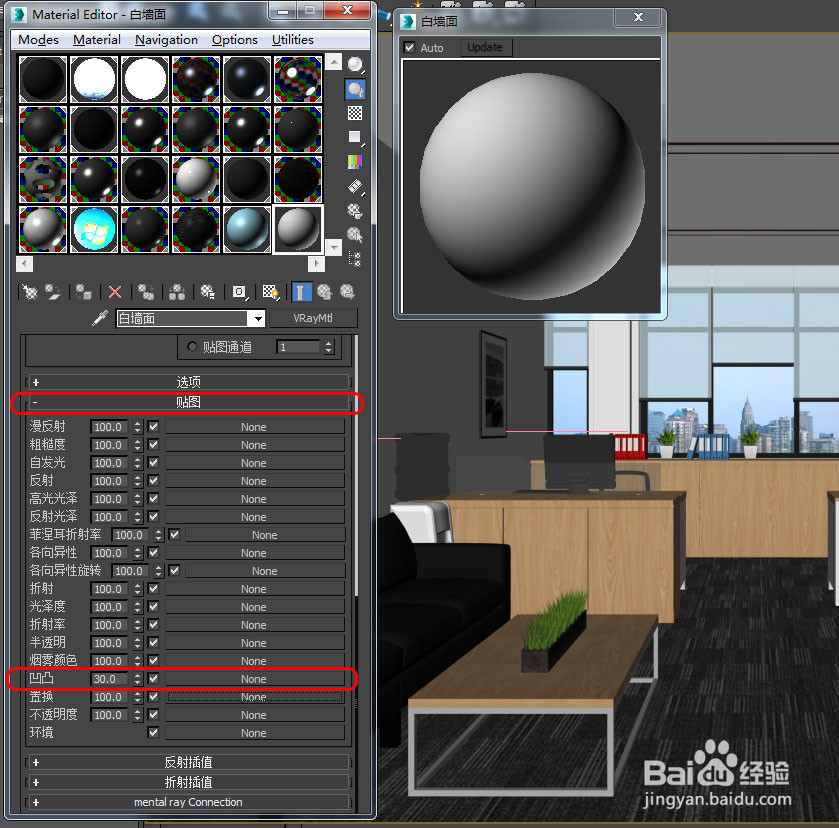Open the Material menu
The width and height of the screenshot is (839, 828).
(x=97, y=40)
